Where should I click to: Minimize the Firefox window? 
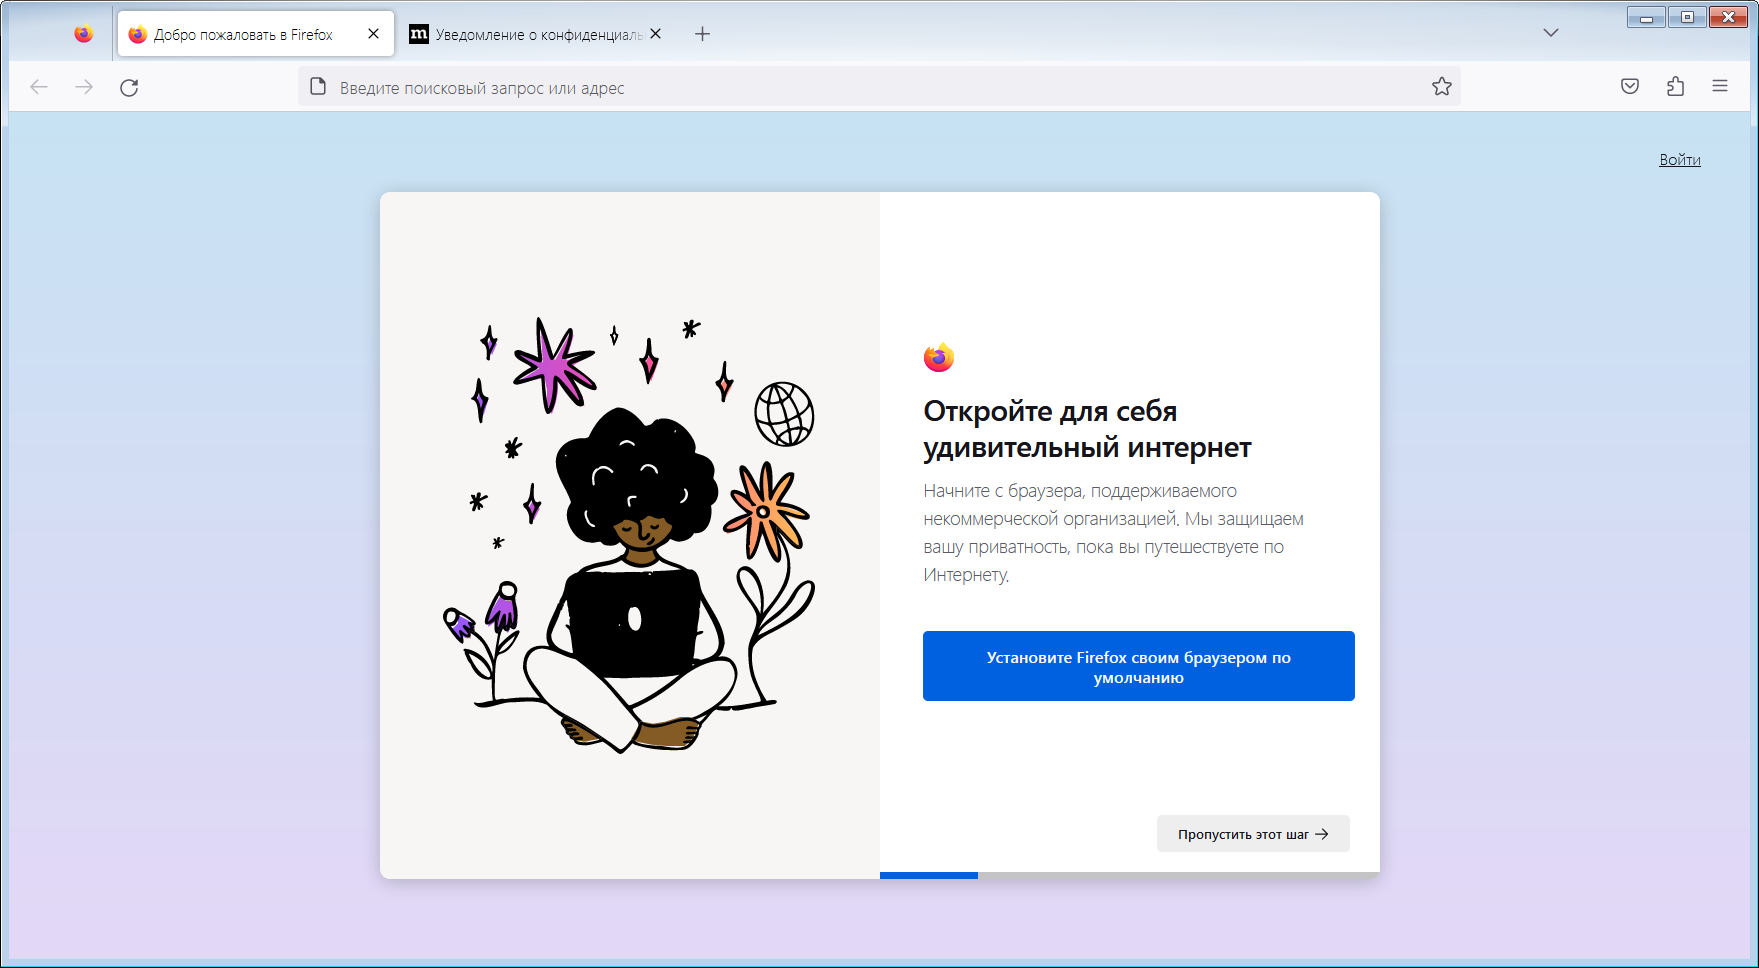pos(1646,17)
